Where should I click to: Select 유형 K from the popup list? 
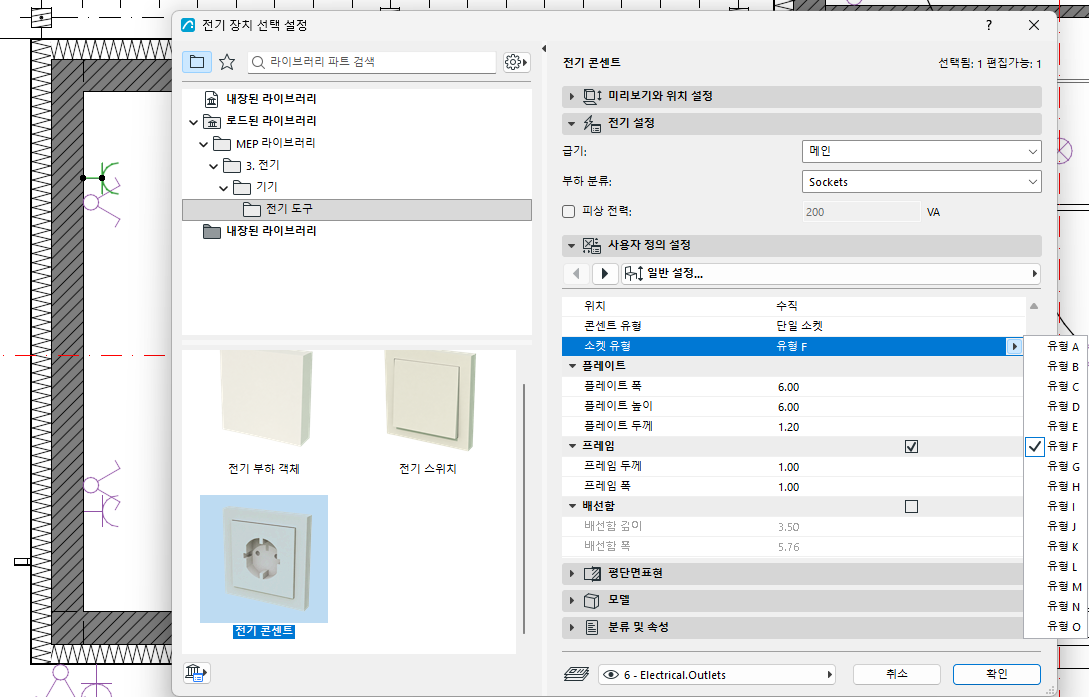(x=1056, y=546)
